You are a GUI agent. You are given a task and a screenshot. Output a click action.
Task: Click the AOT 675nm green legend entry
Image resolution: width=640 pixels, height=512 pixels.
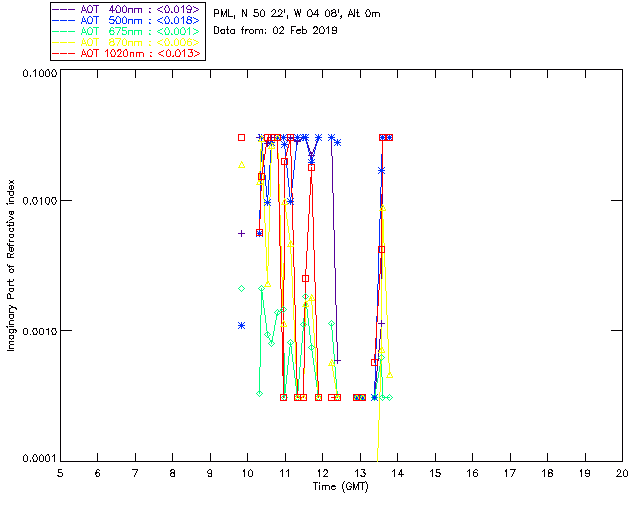(x=126, y=31)
